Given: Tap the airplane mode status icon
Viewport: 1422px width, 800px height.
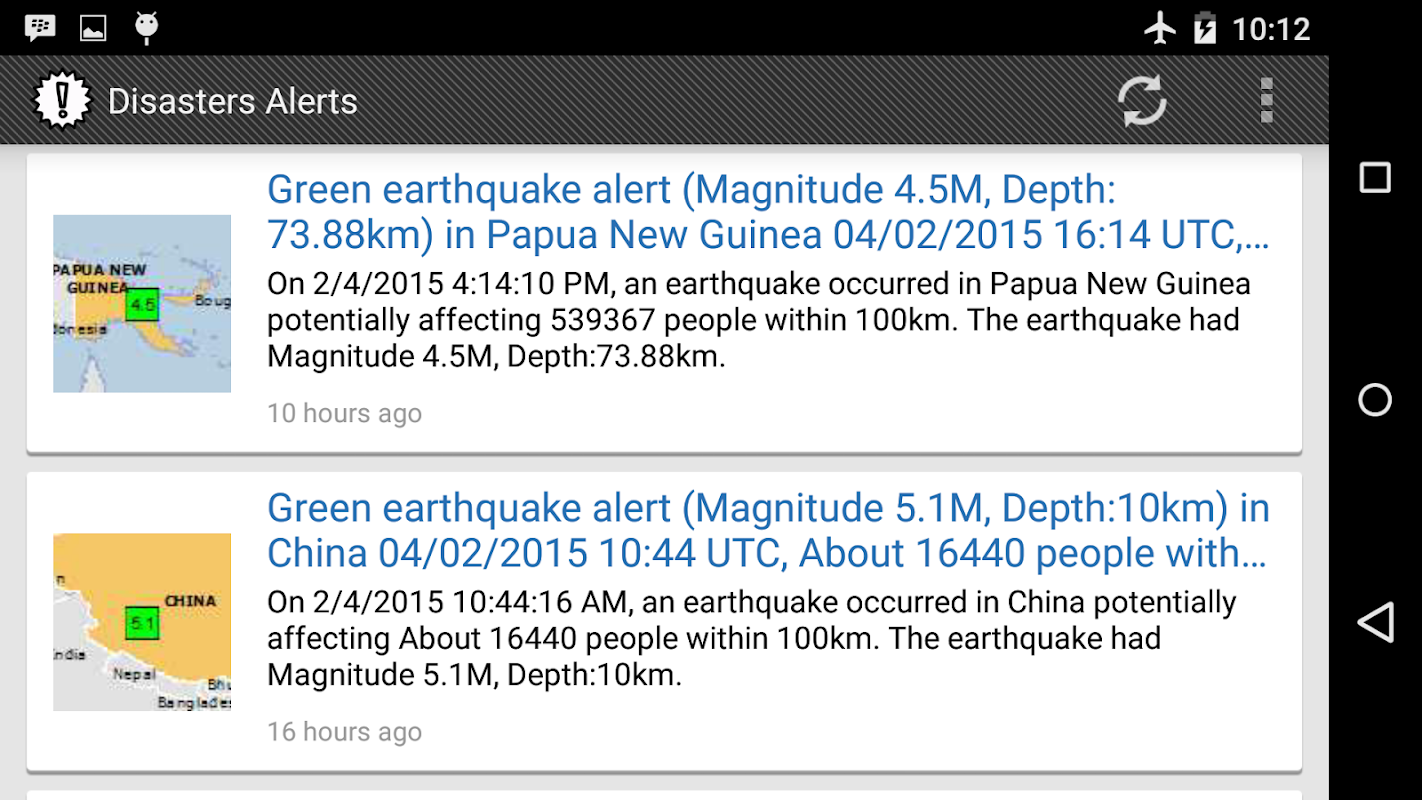Looking at the screenshot, I should coord(1160,28).
